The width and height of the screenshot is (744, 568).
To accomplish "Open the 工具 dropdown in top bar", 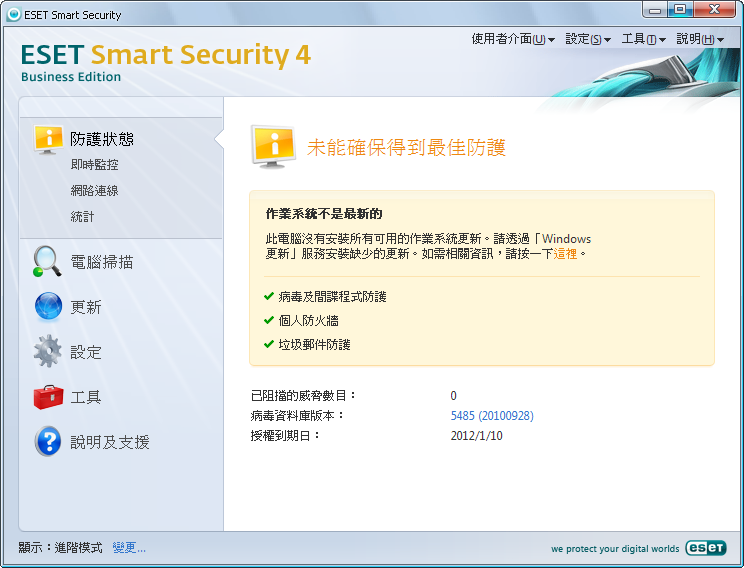I will 643,39.
